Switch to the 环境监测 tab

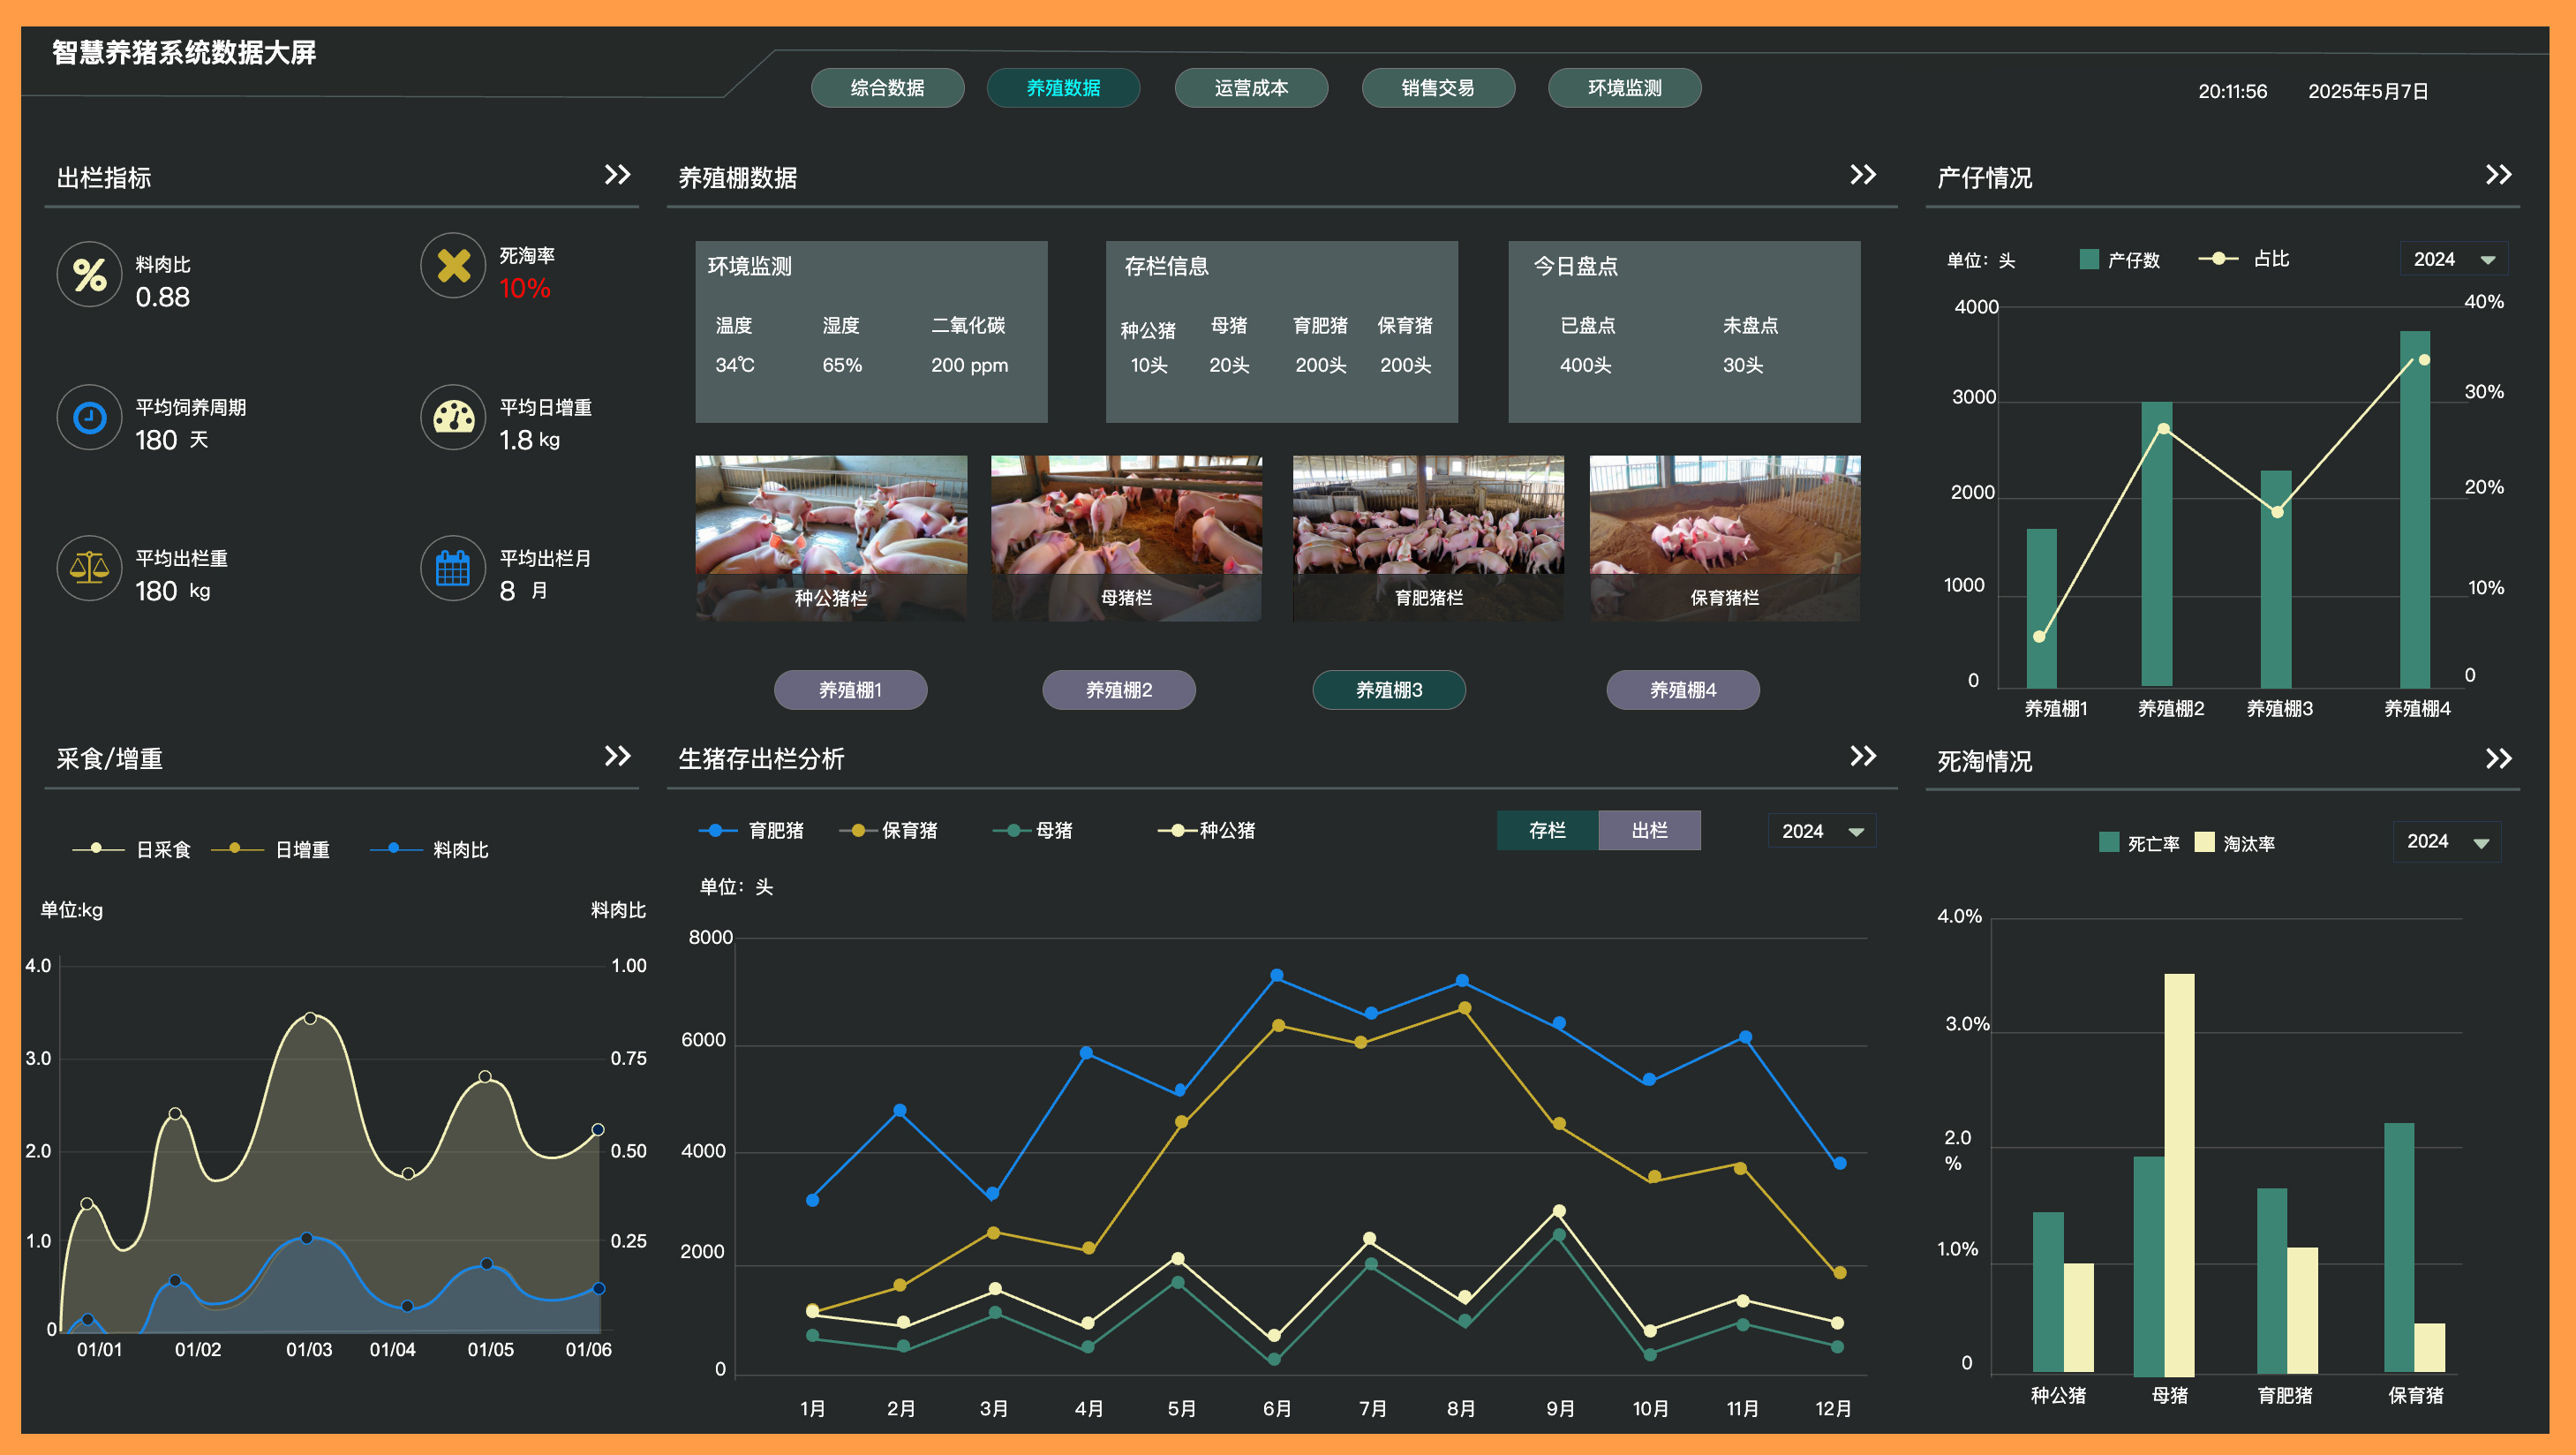[1624, 88]
